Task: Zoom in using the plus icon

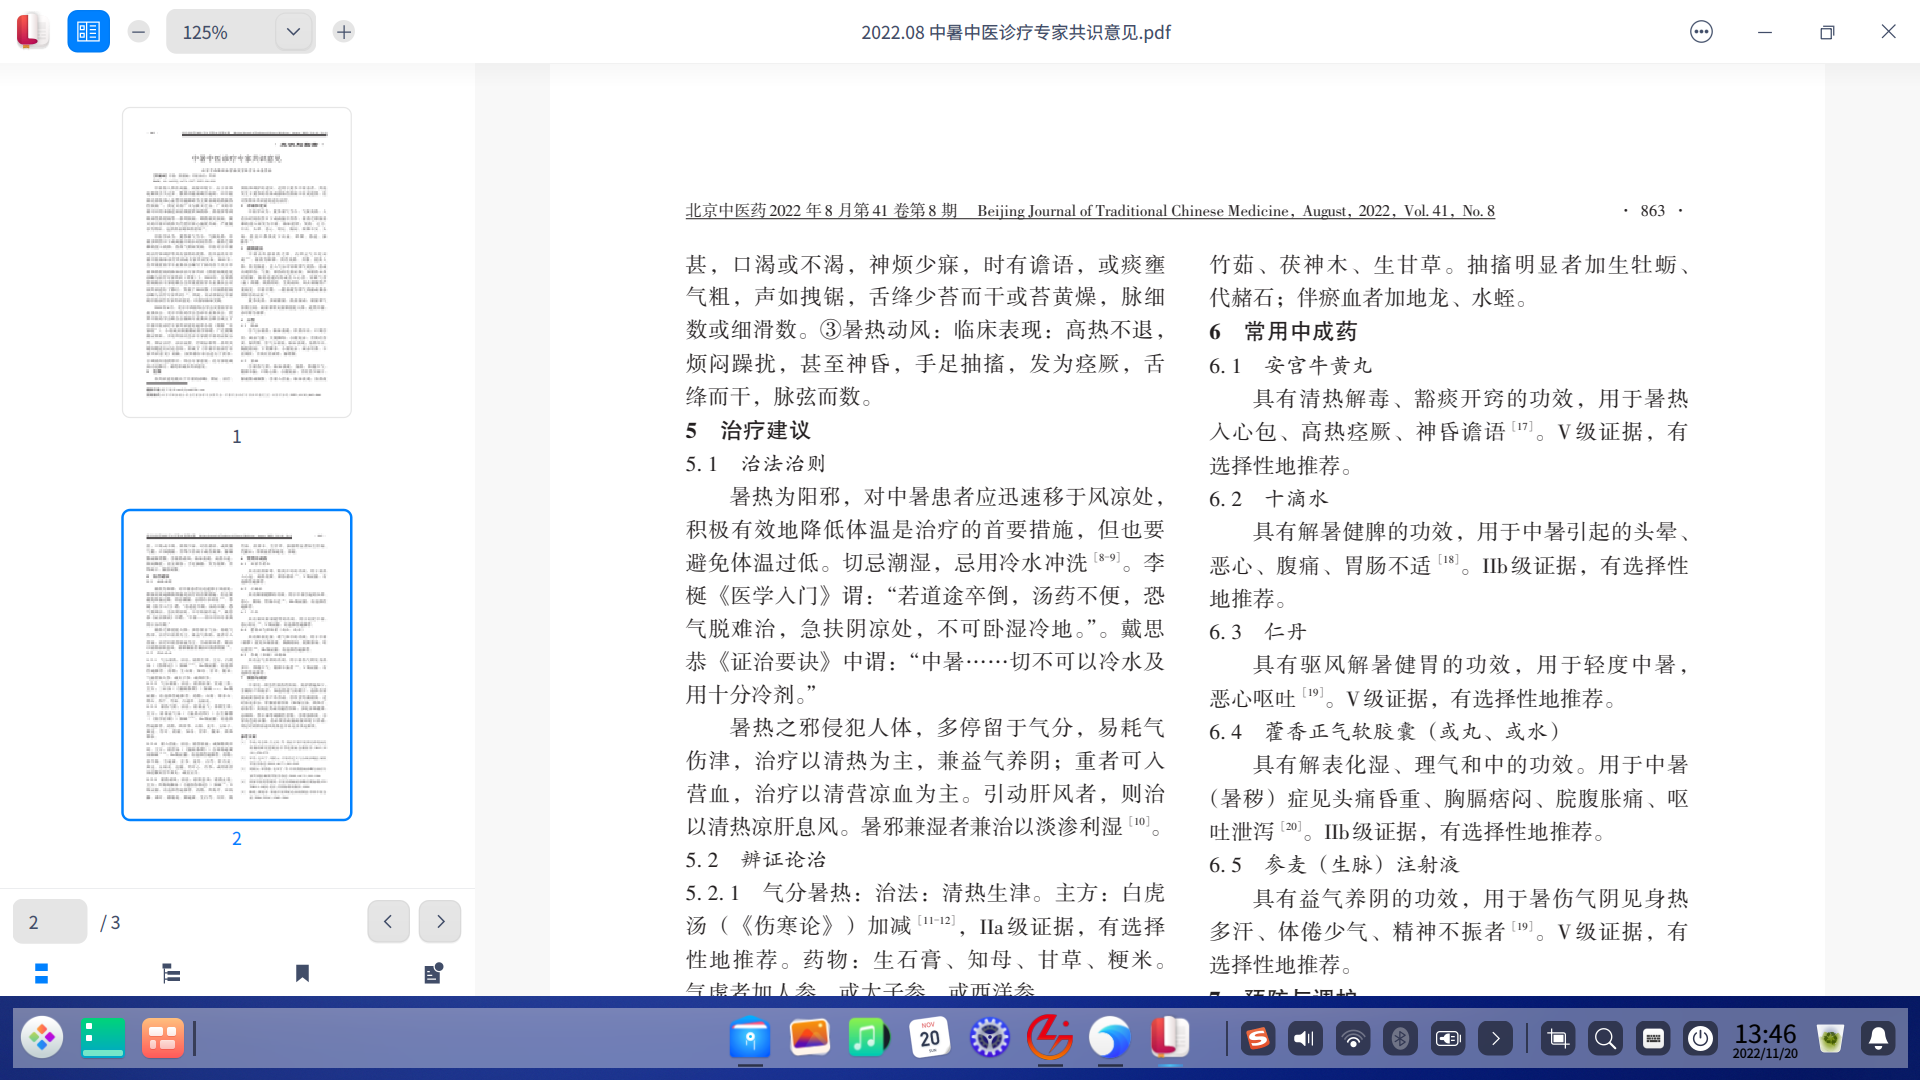Action: point(343,31)
